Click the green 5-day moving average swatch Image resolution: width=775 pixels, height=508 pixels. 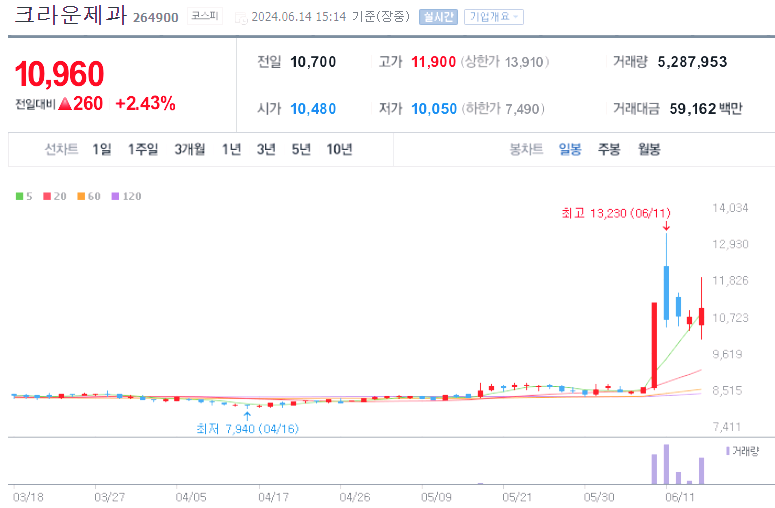19,196
